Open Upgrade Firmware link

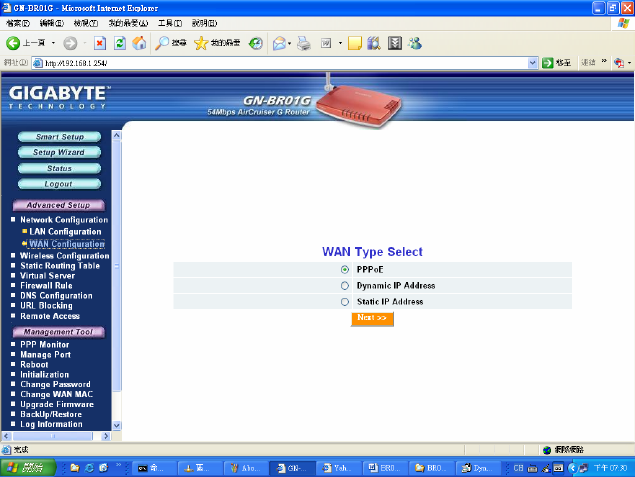(57, 405)
